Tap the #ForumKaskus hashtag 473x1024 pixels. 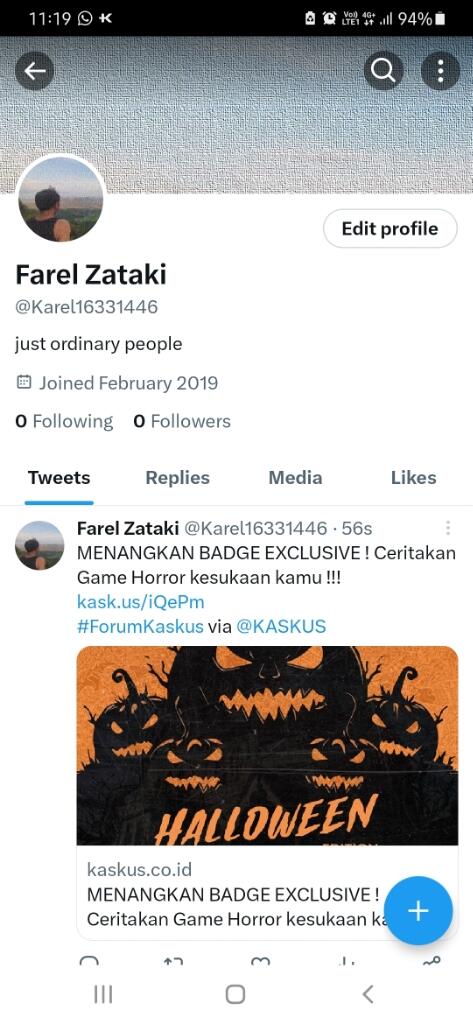click(x=140, y=626)
